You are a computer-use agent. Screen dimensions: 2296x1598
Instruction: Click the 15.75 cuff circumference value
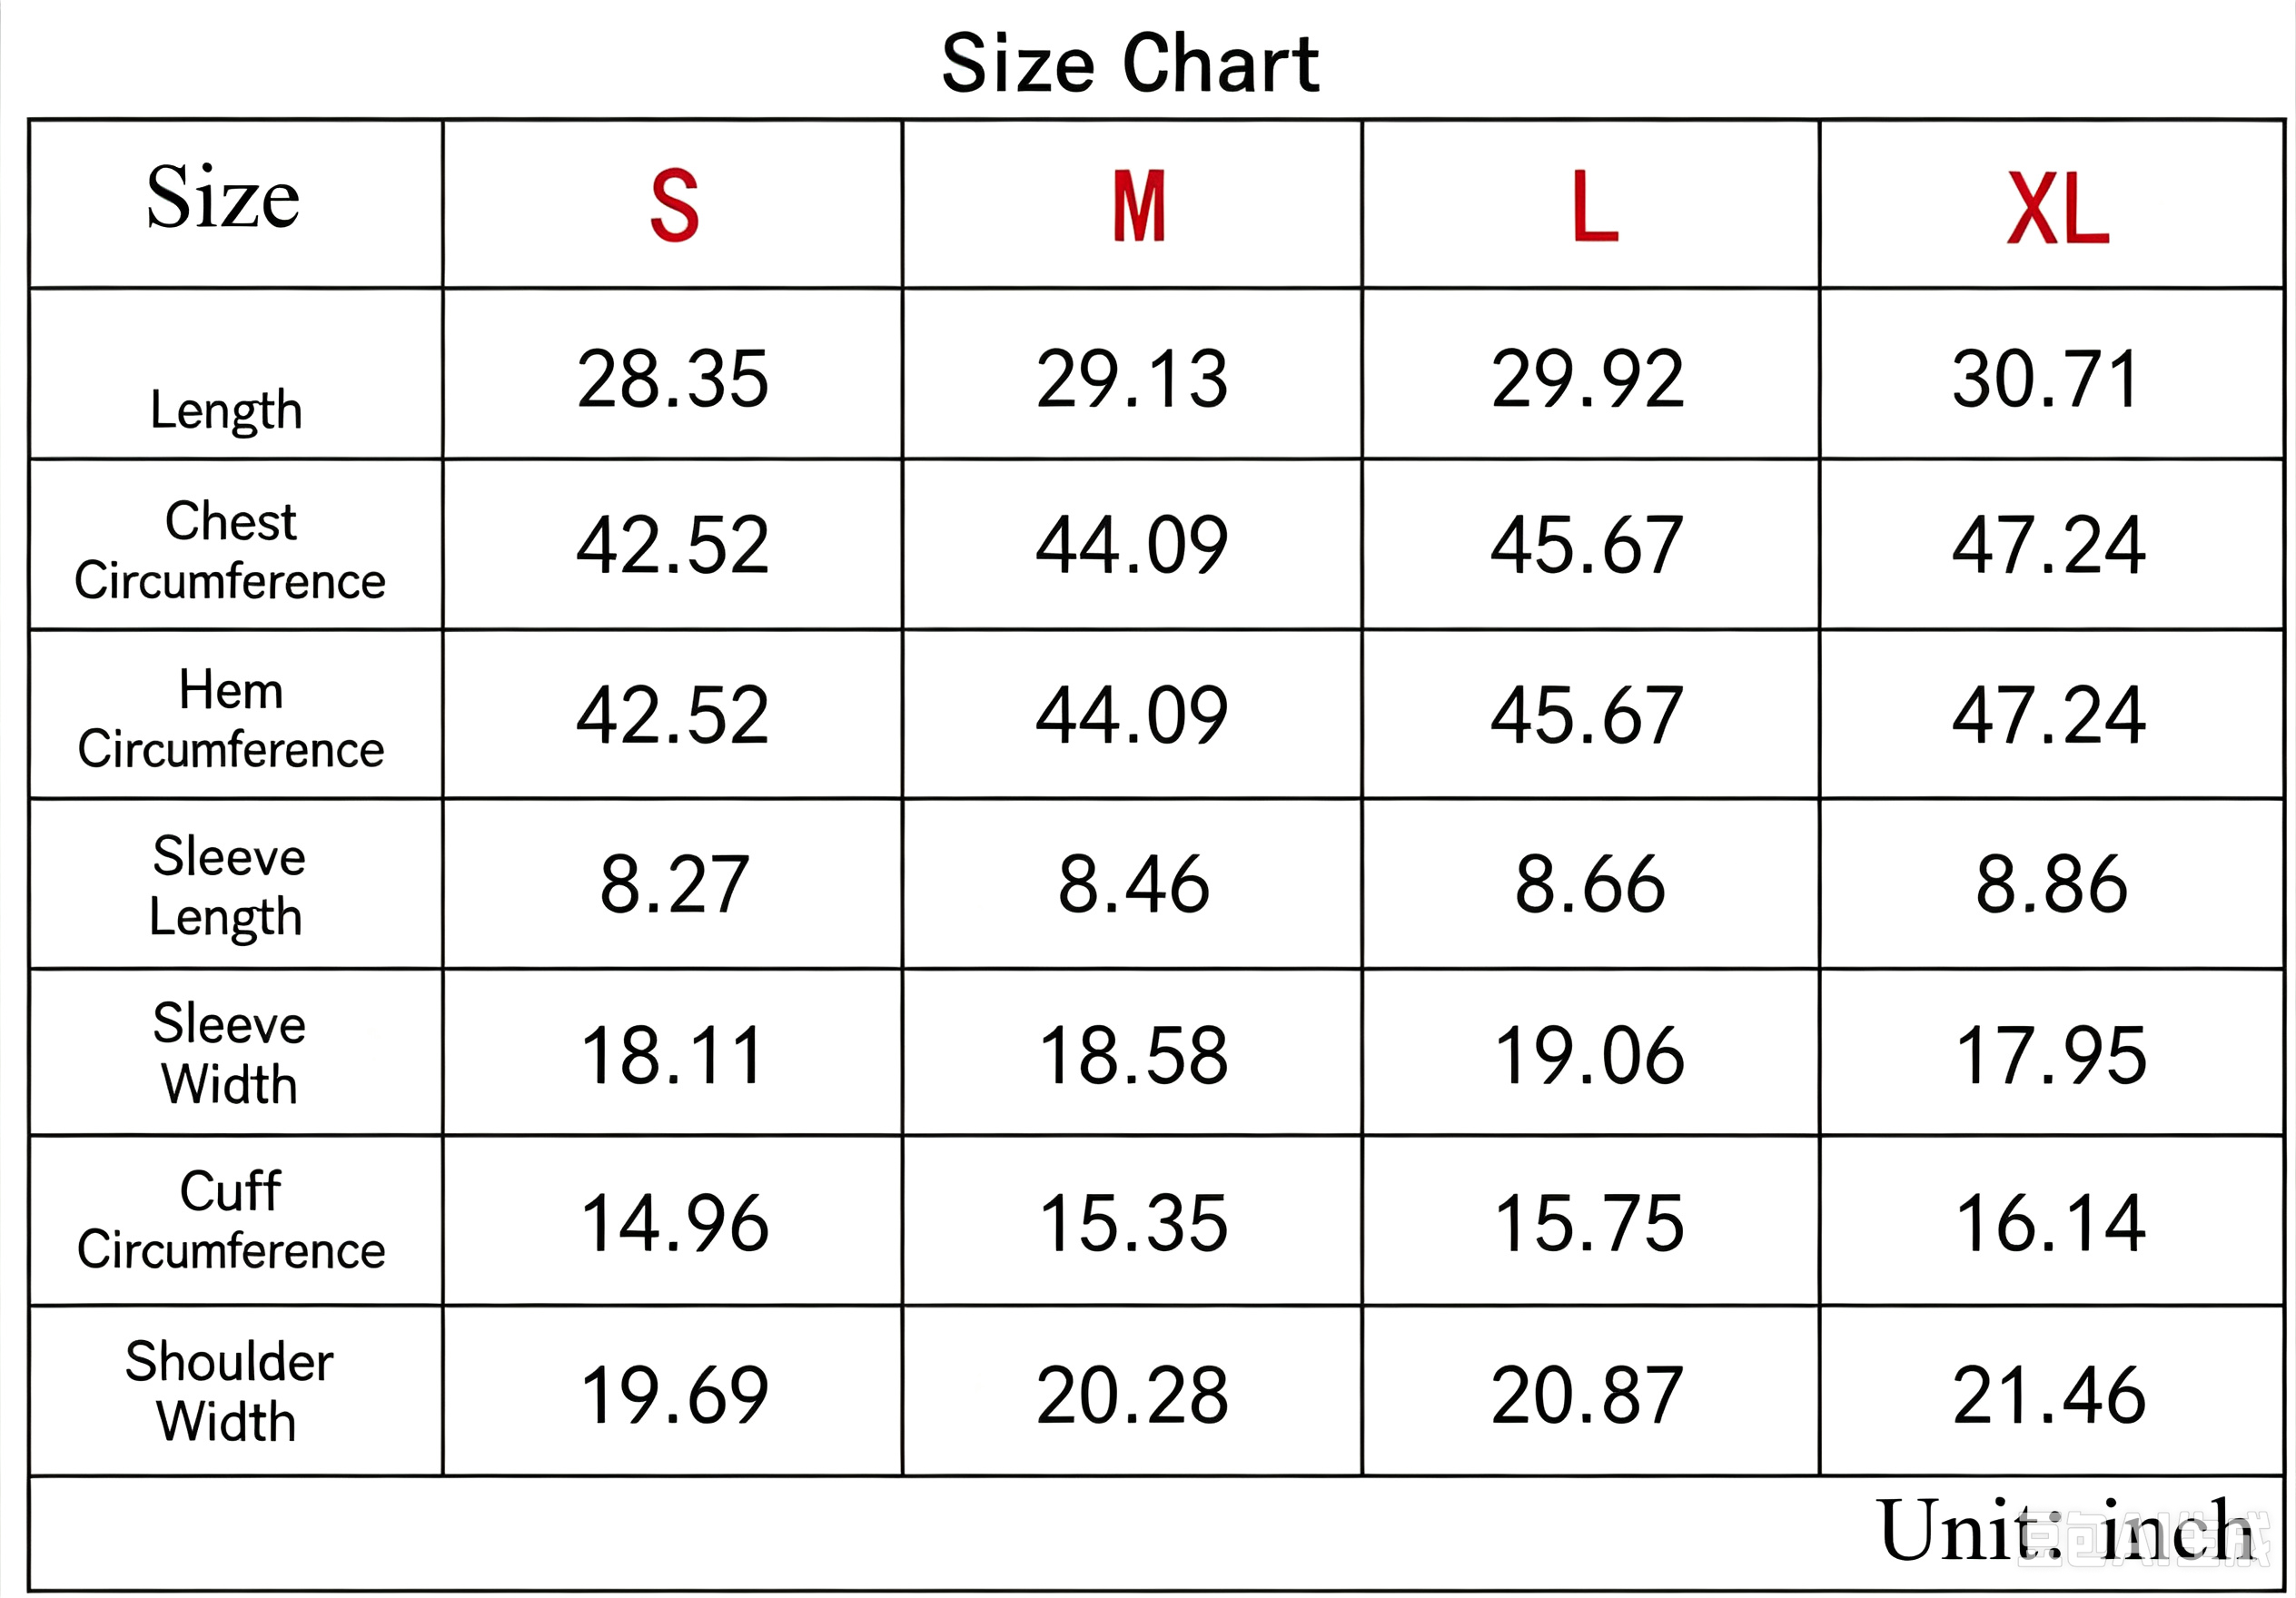(1589, 1224)
